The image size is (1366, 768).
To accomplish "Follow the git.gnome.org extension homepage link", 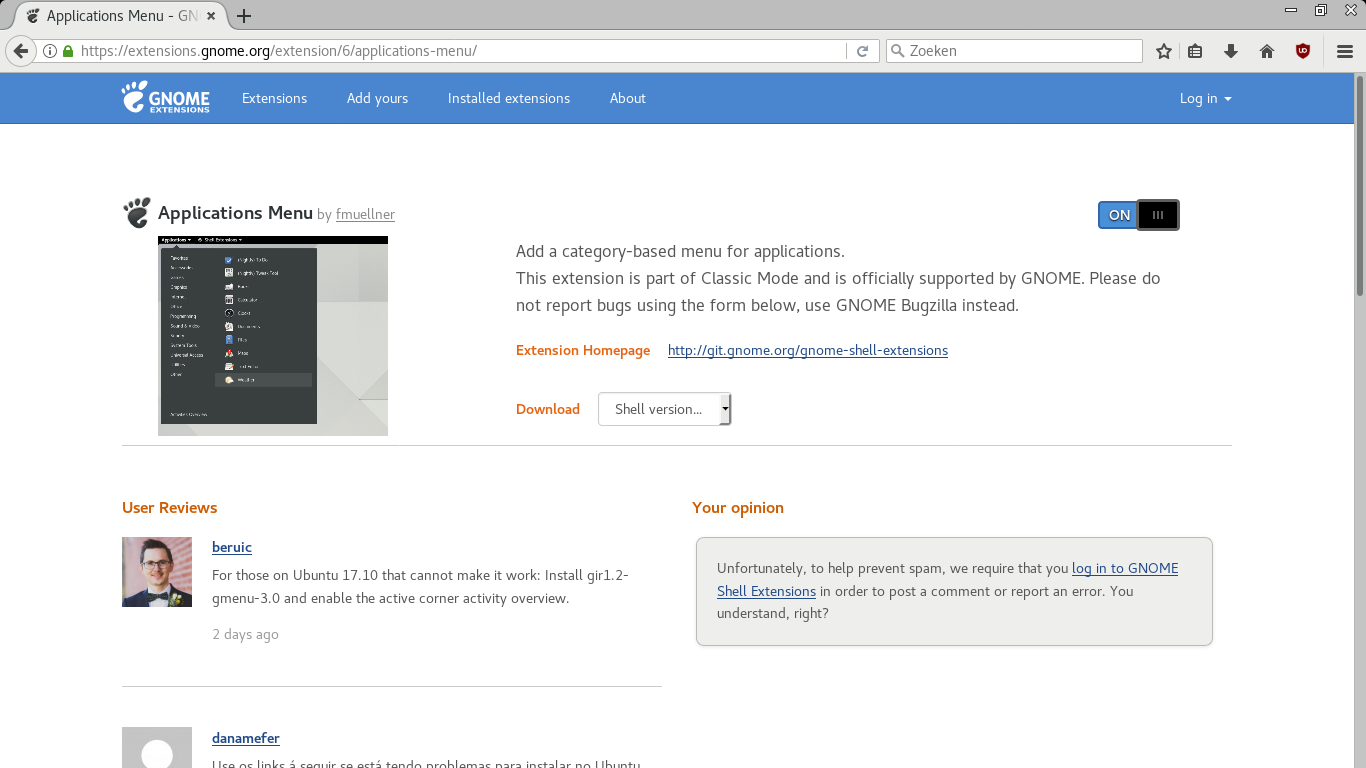I will (808, 350).
